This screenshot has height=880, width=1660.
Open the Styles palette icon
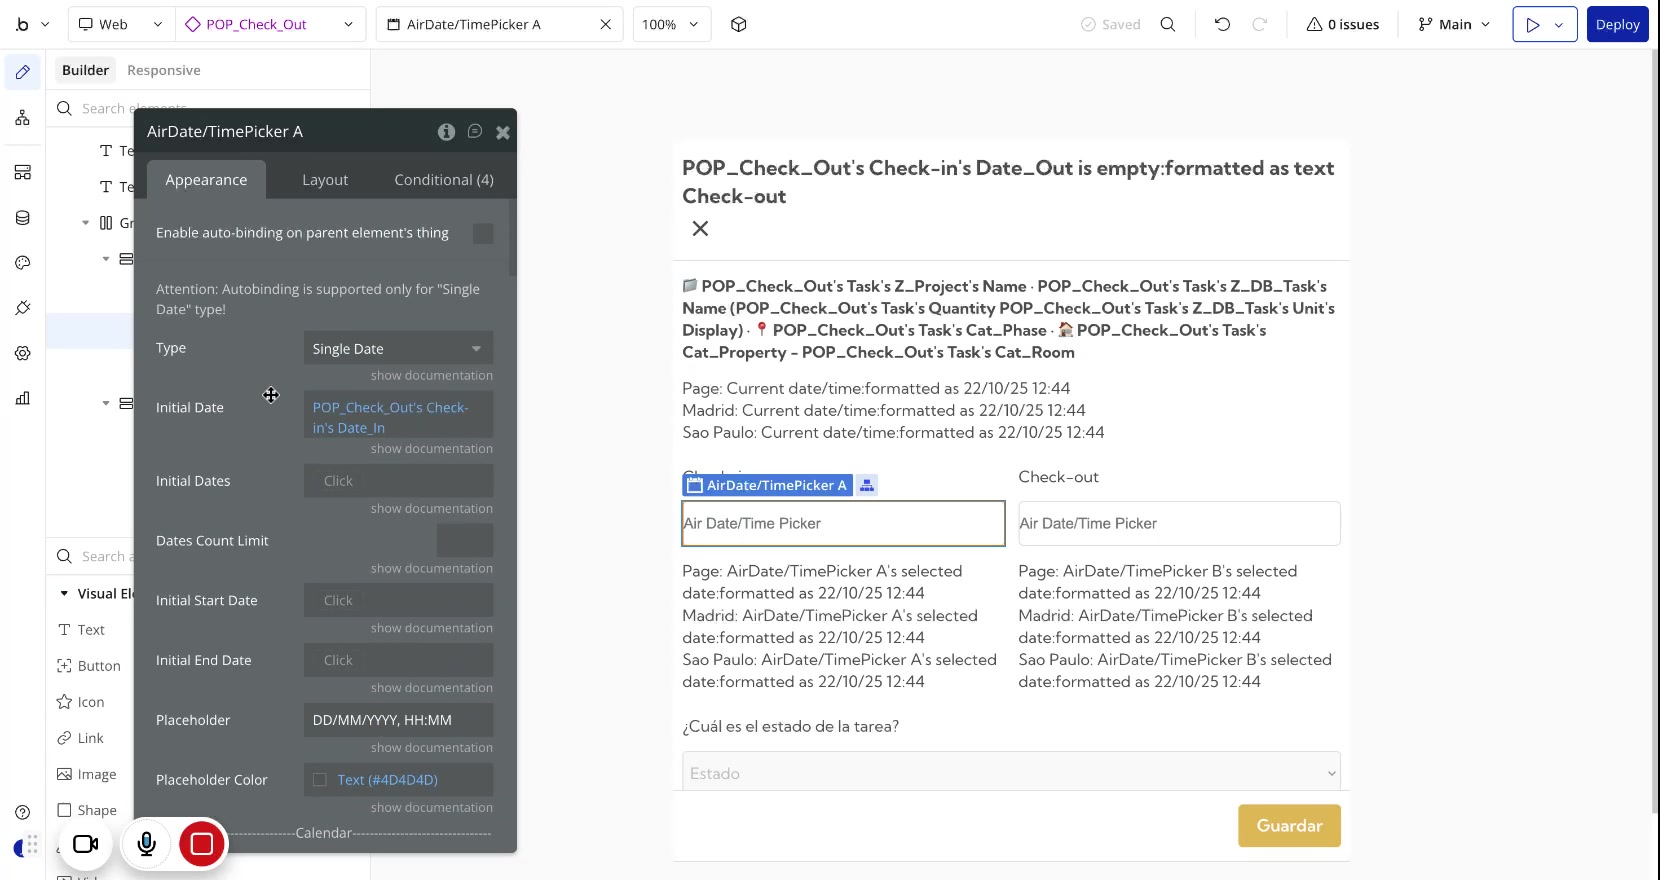pos(23,263)
